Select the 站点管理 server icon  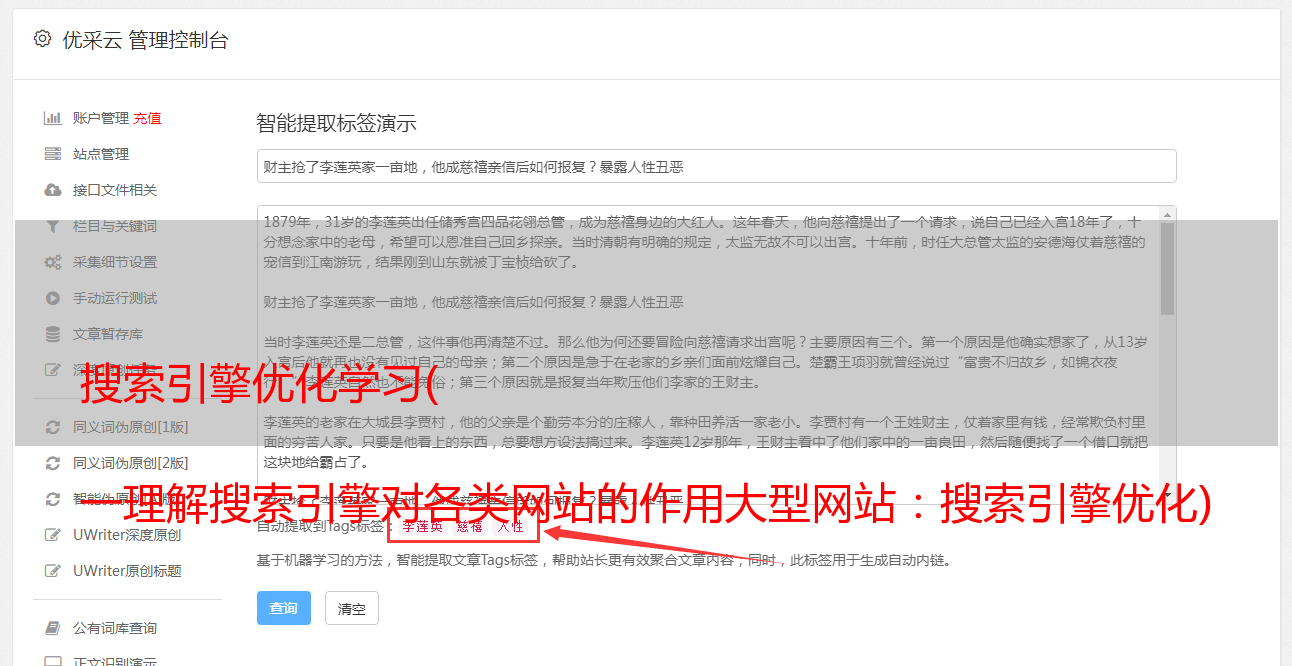point(53,154)
